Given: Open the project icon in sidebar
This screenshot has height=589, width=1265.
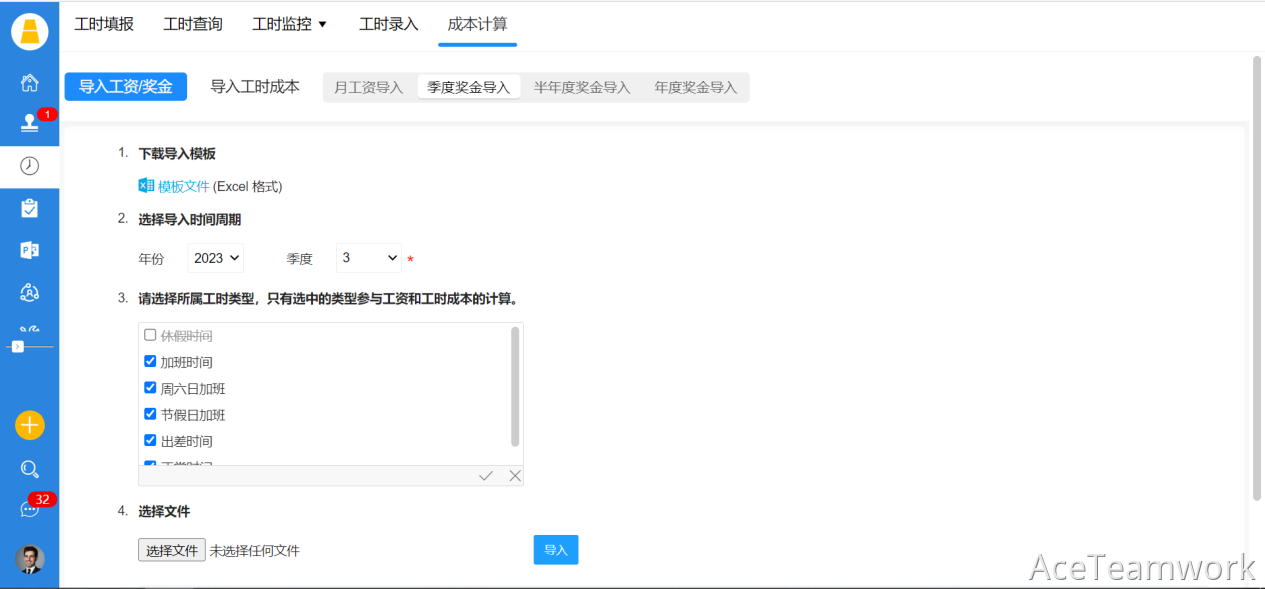Looking at the screenshot, I should coord(30,250).
